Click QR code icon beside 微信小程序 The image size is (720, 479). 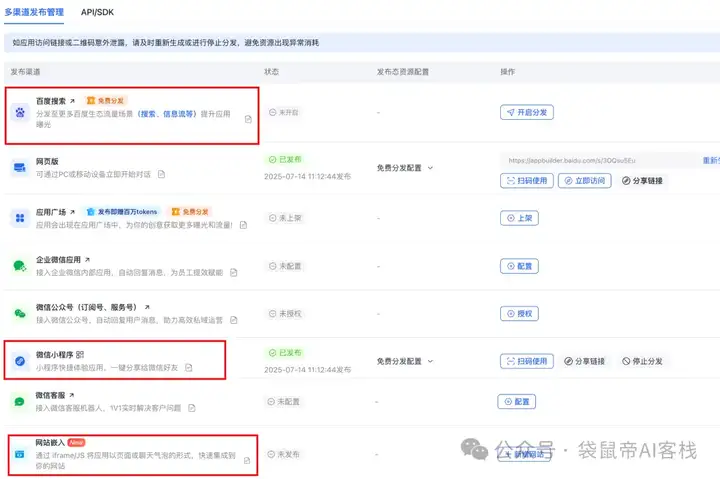80,355
